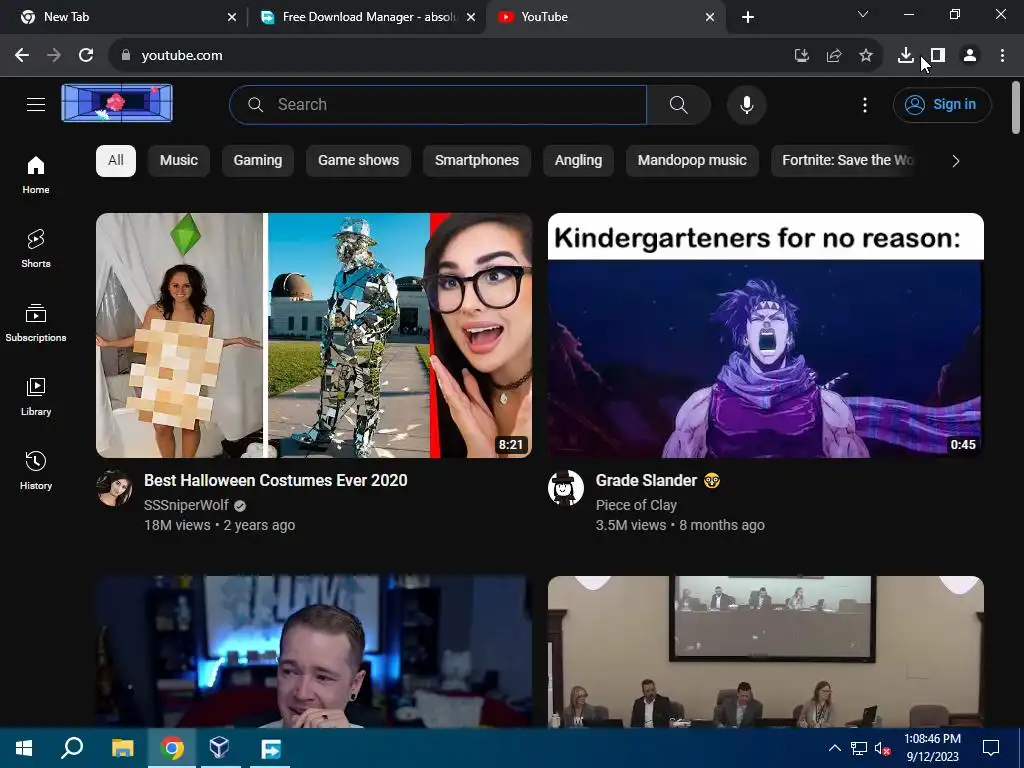Open Chrome downloads icon
1024x768 pixels.
(x=905, y=56)
